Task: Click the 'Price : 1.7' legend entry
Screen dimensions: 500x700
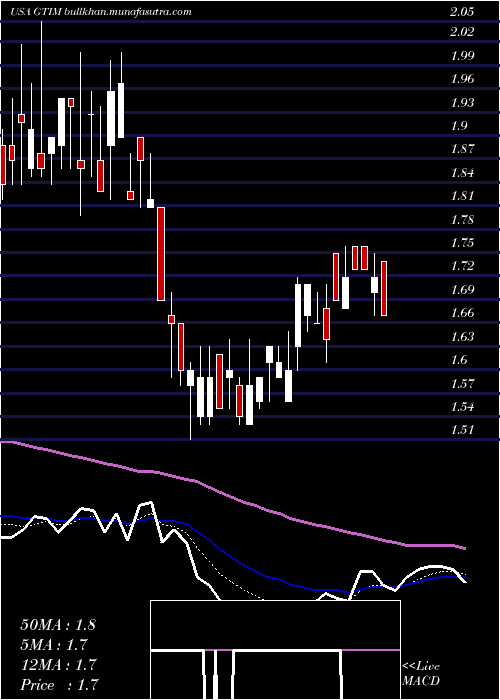Action: [x=59, y=684]
